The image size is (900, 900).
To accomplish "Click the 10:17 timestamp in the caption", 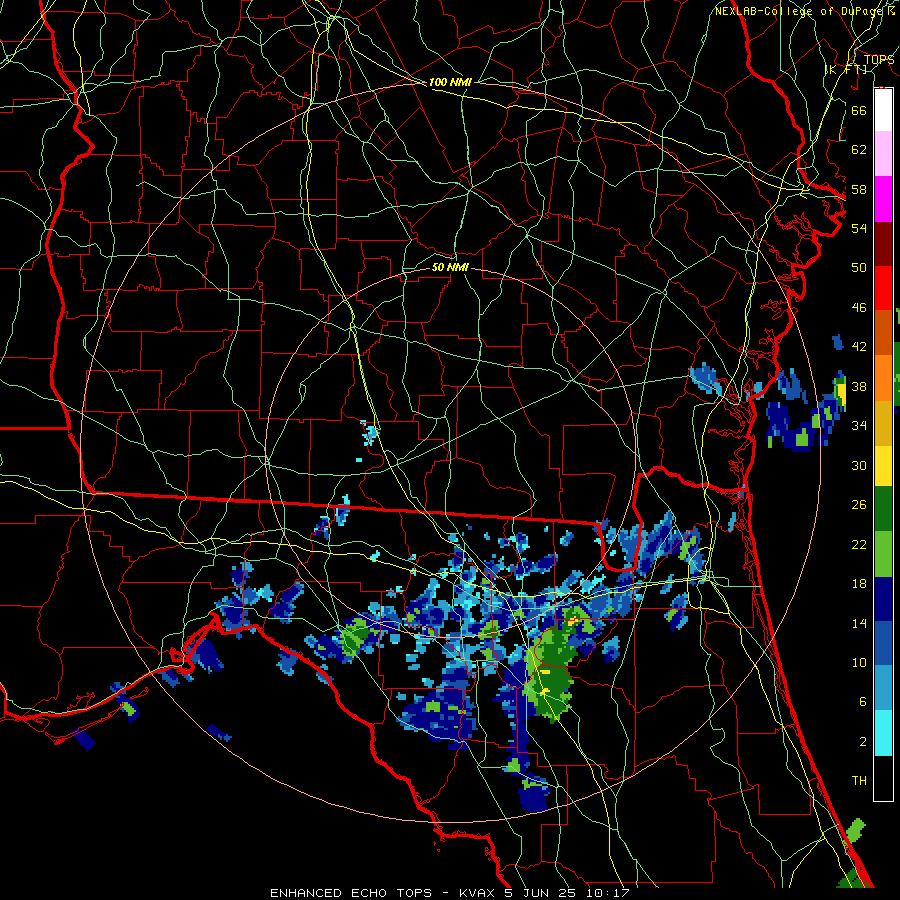I will click(608, 893).
